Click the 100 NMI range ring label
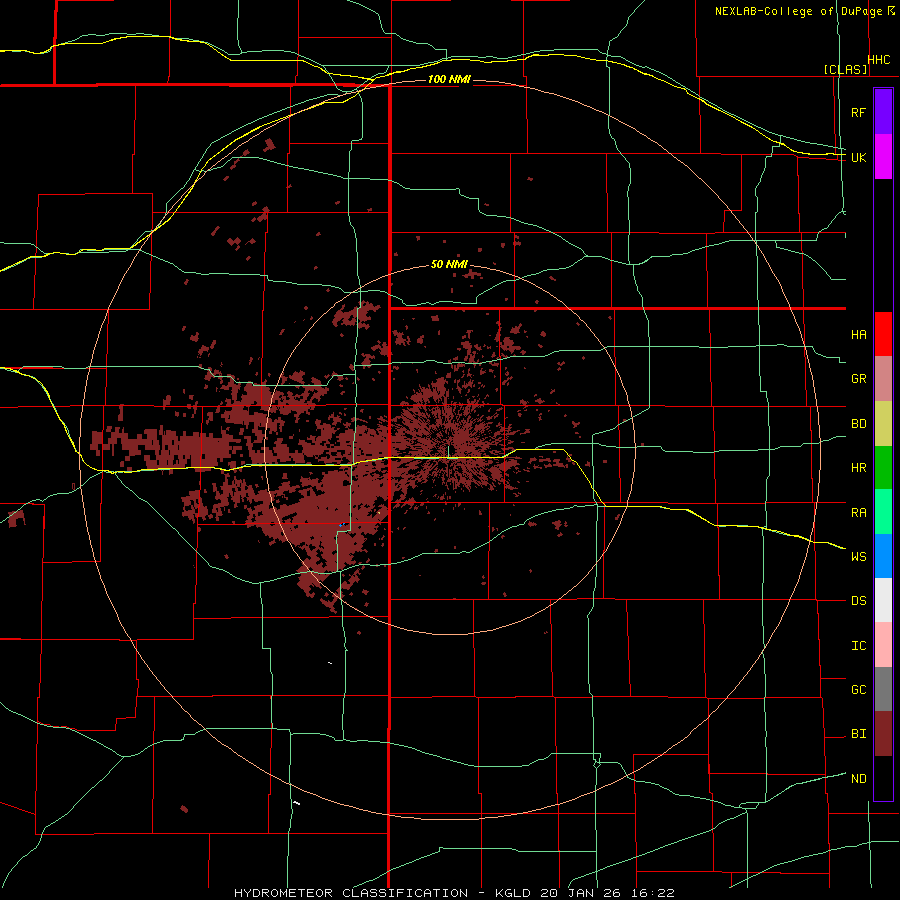Viewport: 900px width, 900px height. point(449,79)
